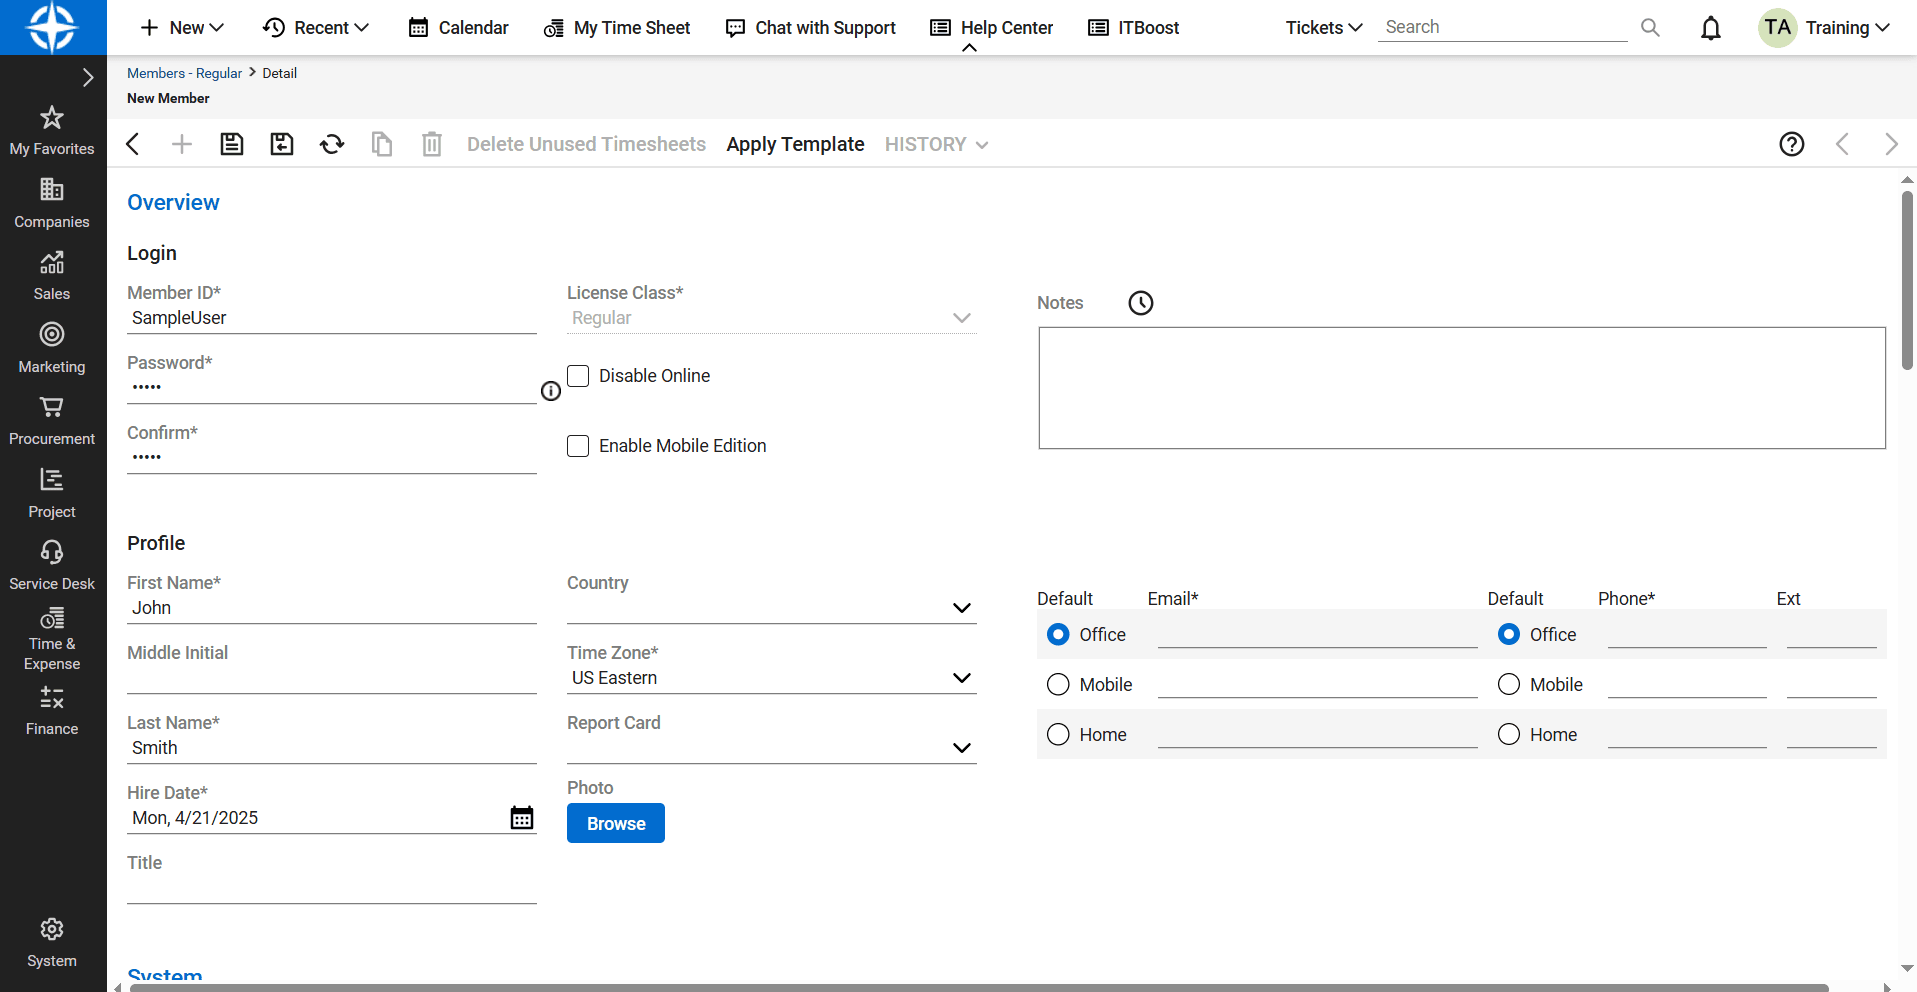
Task: Open the Hire Date calendar picker
Action: [x=522, y=818]
